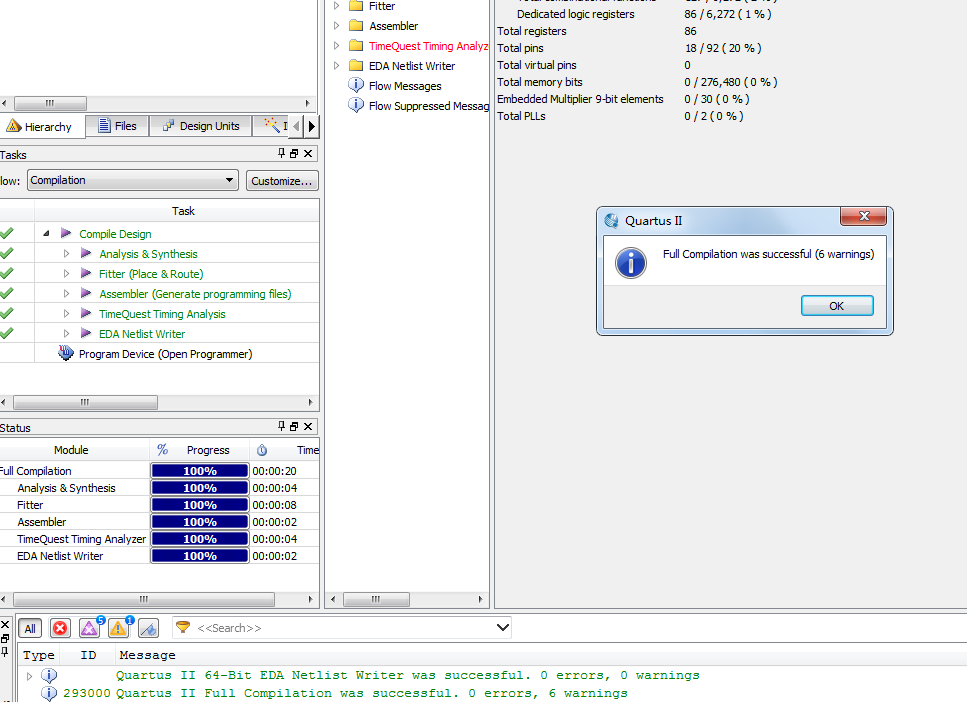The height and width of the screenshot is (702, 967).
Task: Open the Compilation flow dropdown
Action: (x=133, y=180)
